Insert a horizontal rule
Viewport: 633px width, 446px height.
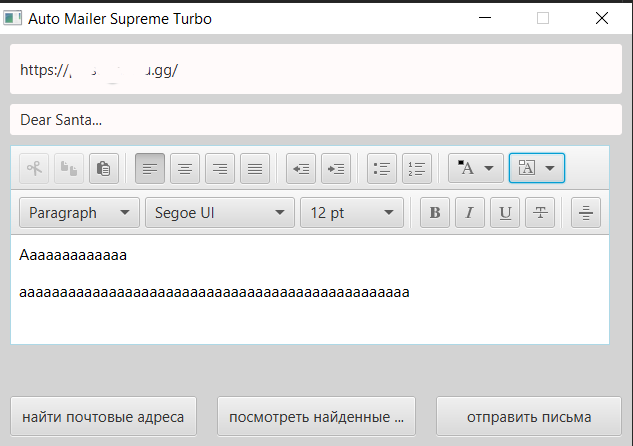[586, 213]
